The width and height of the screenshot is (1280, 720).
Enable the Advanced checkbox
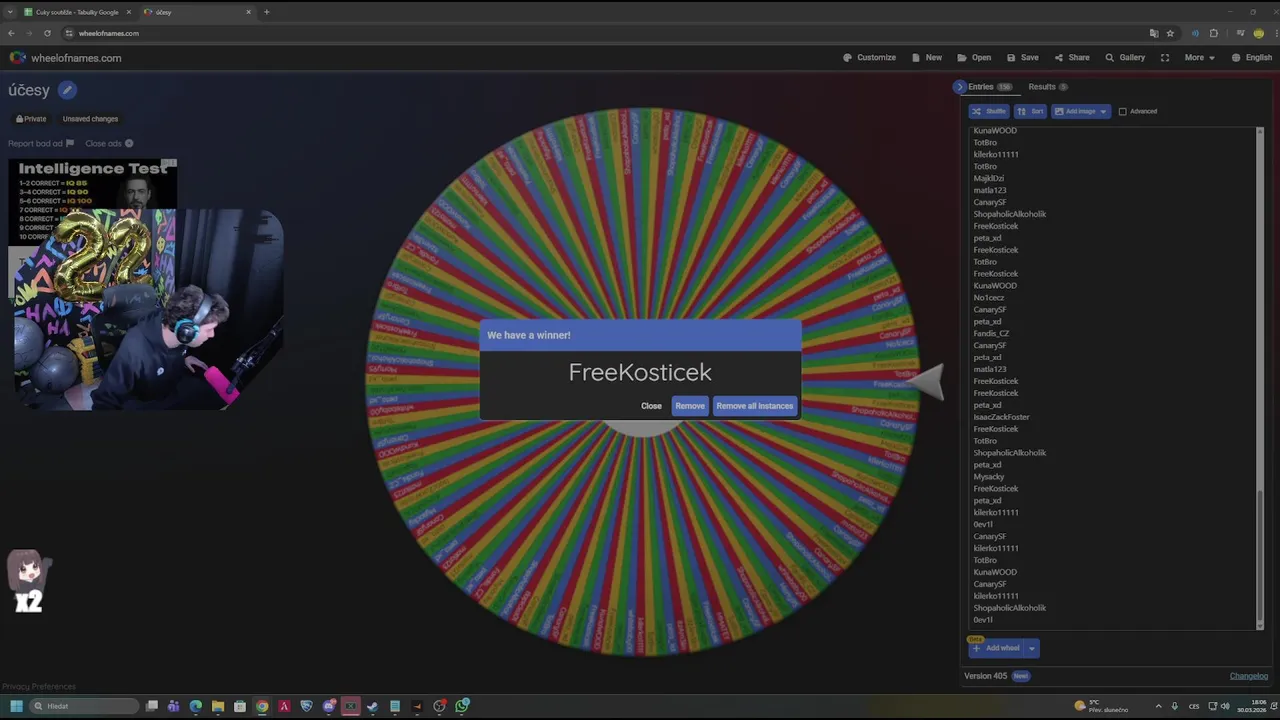[1122, 111]
